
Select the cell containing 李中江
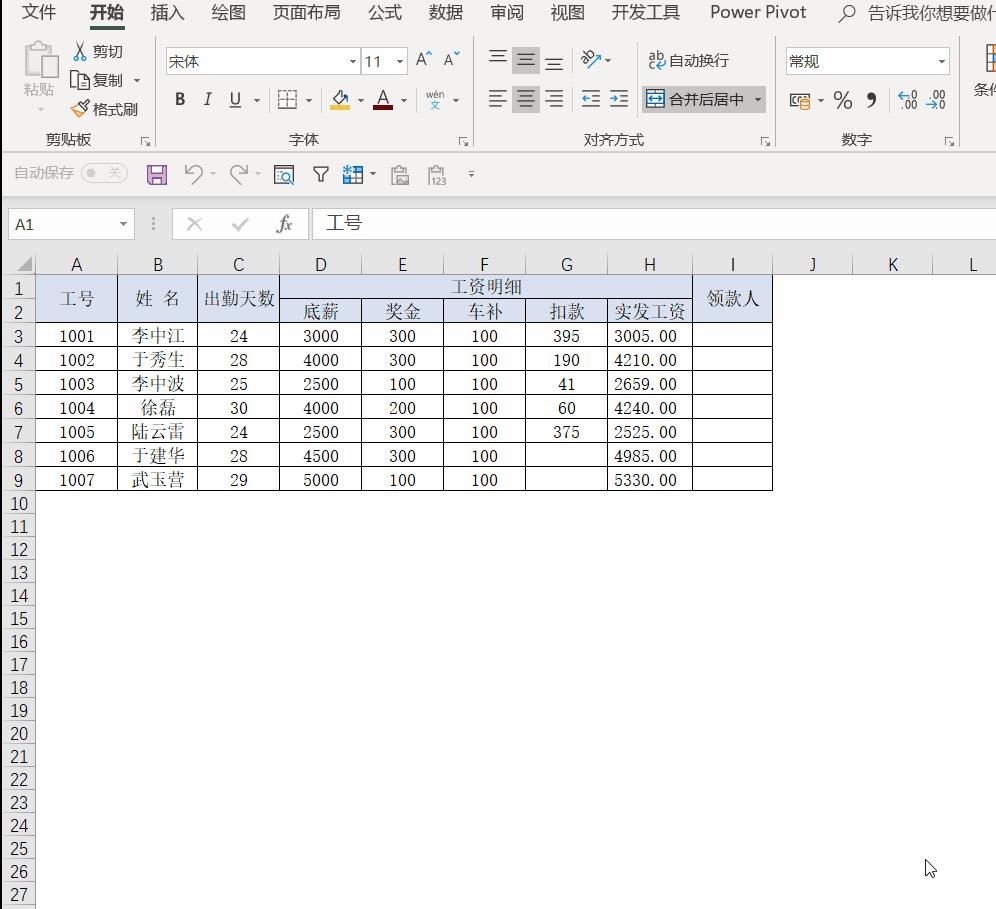tap(157, 336)
